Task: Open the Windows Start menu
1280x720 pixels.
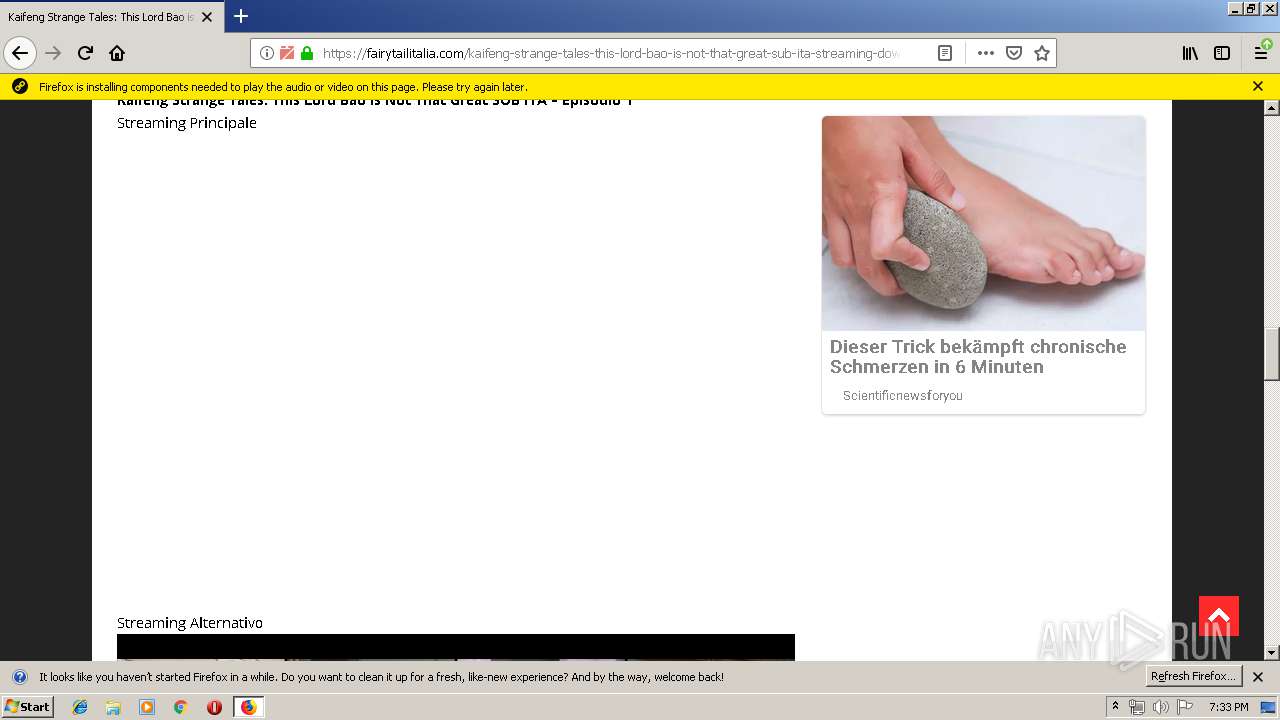Action: coord(27,707)
